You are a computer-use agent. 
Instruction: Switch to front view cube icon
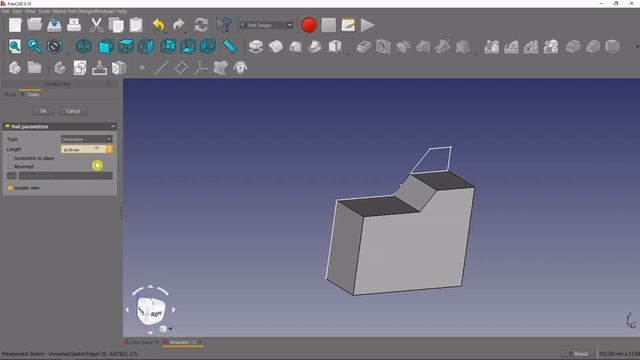(106, 47)
